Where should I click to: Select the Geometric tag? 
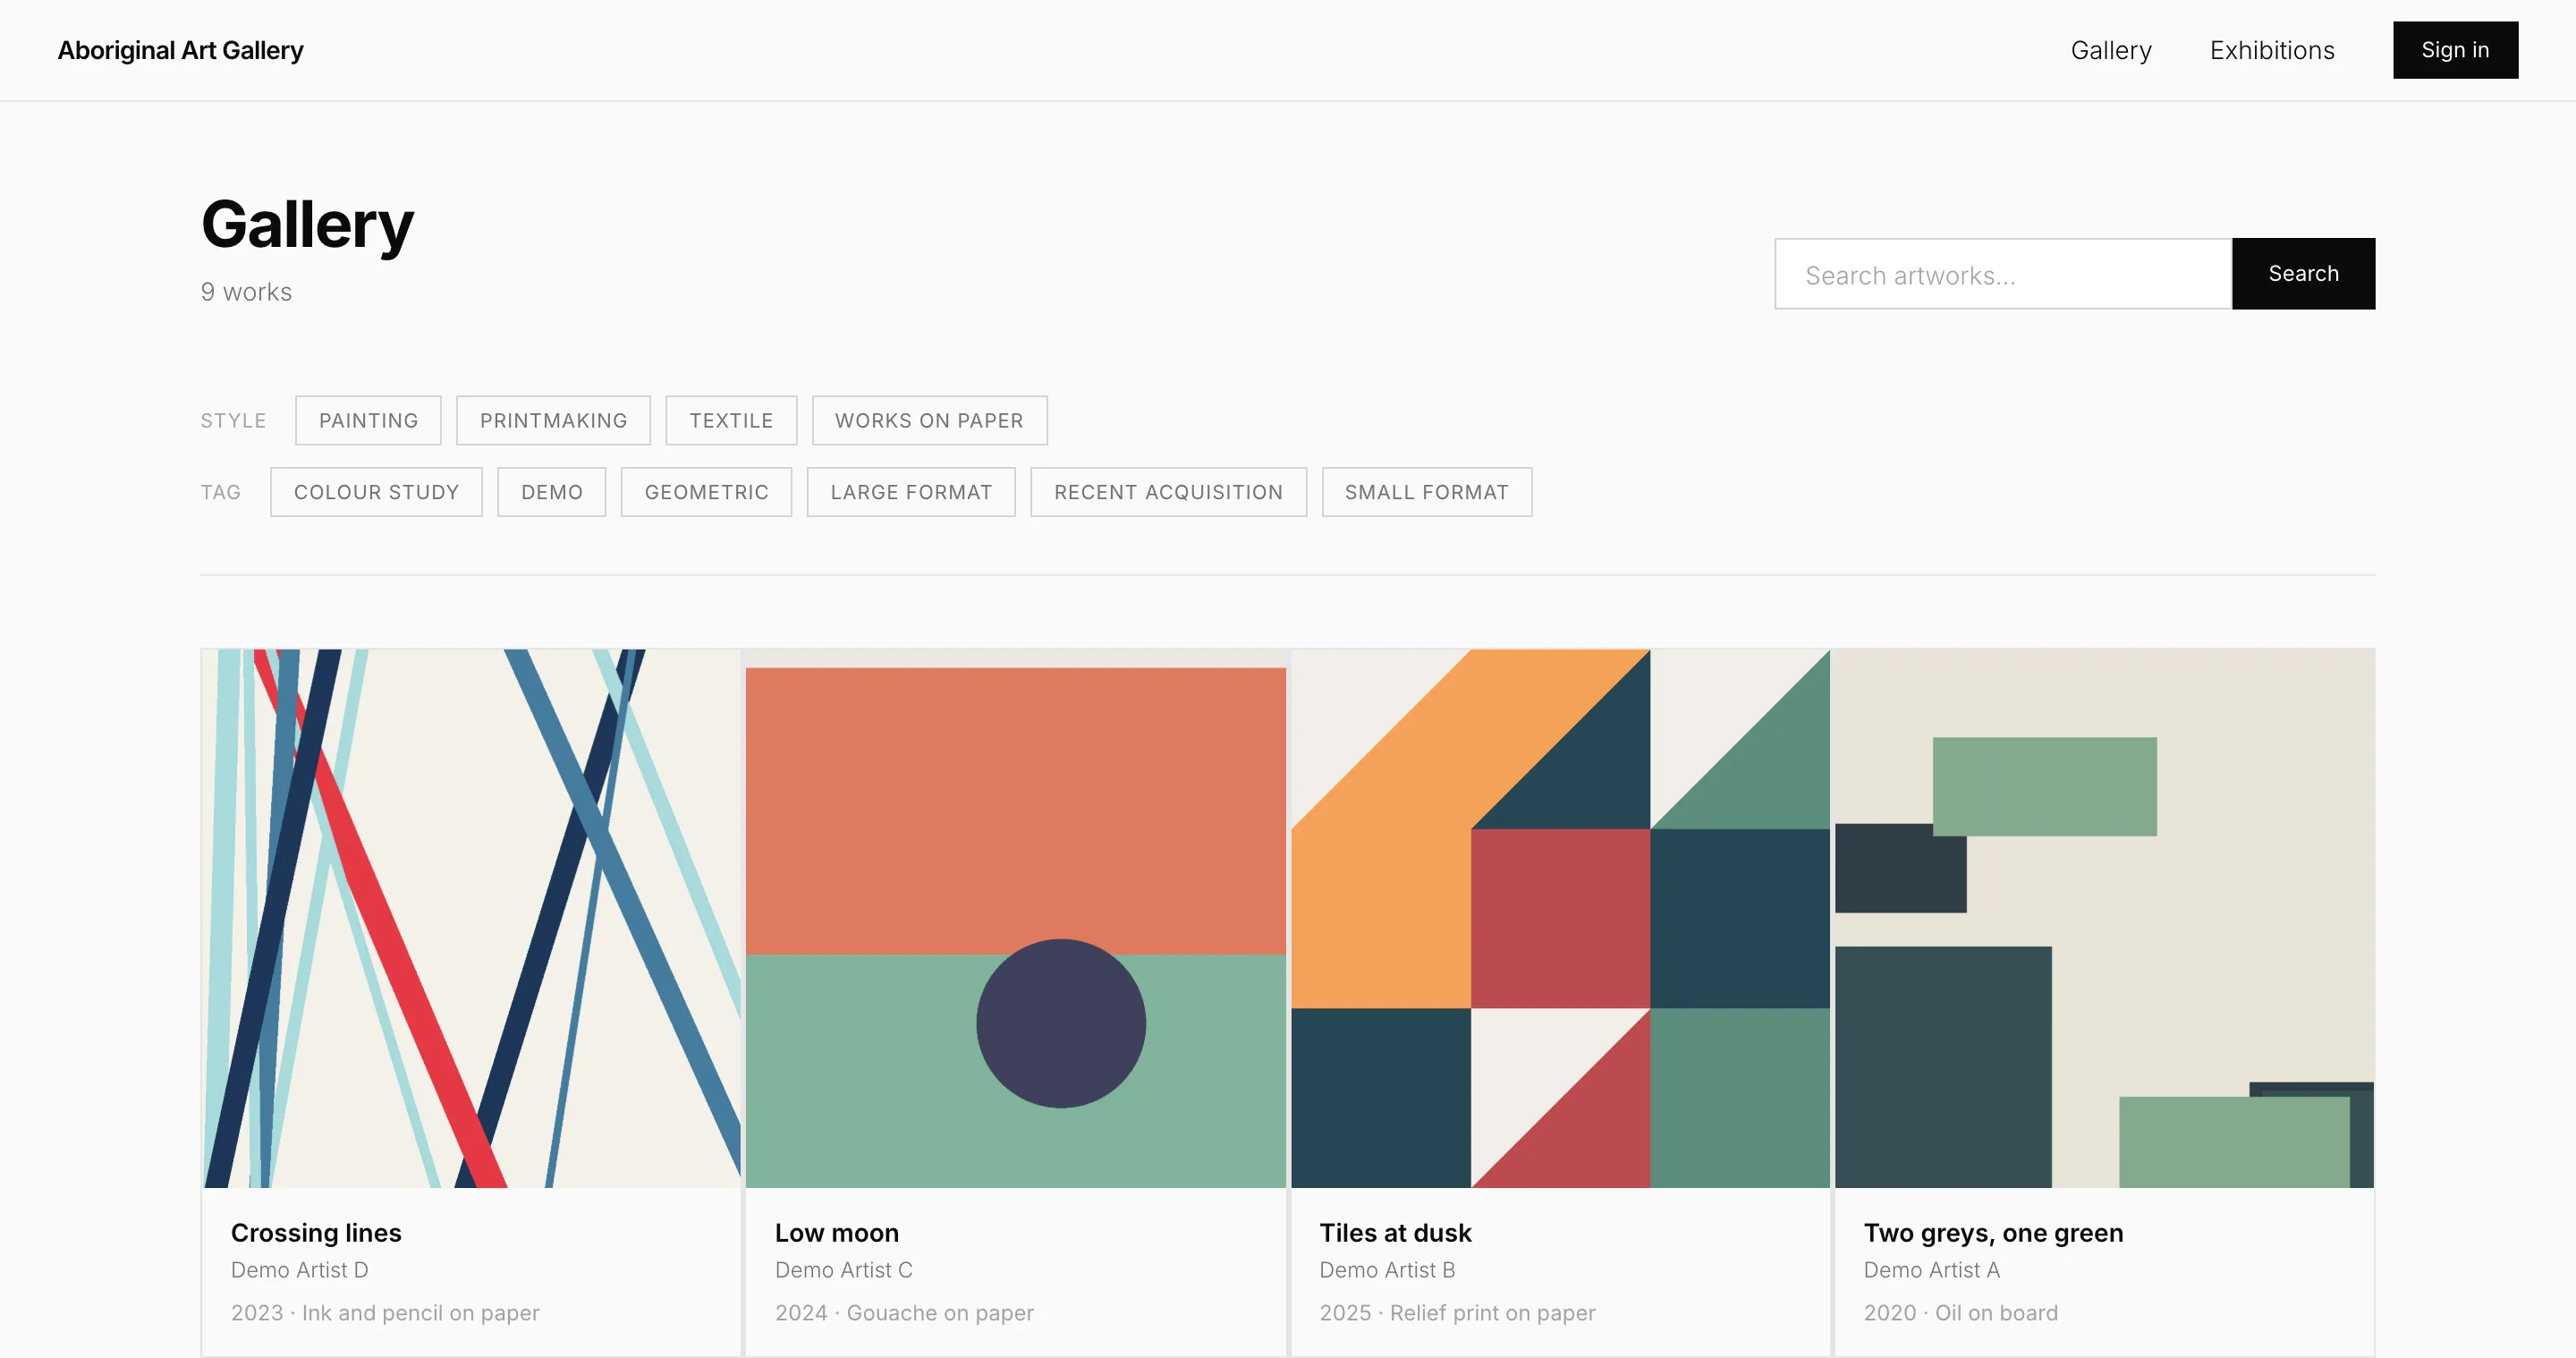(706, 493)
